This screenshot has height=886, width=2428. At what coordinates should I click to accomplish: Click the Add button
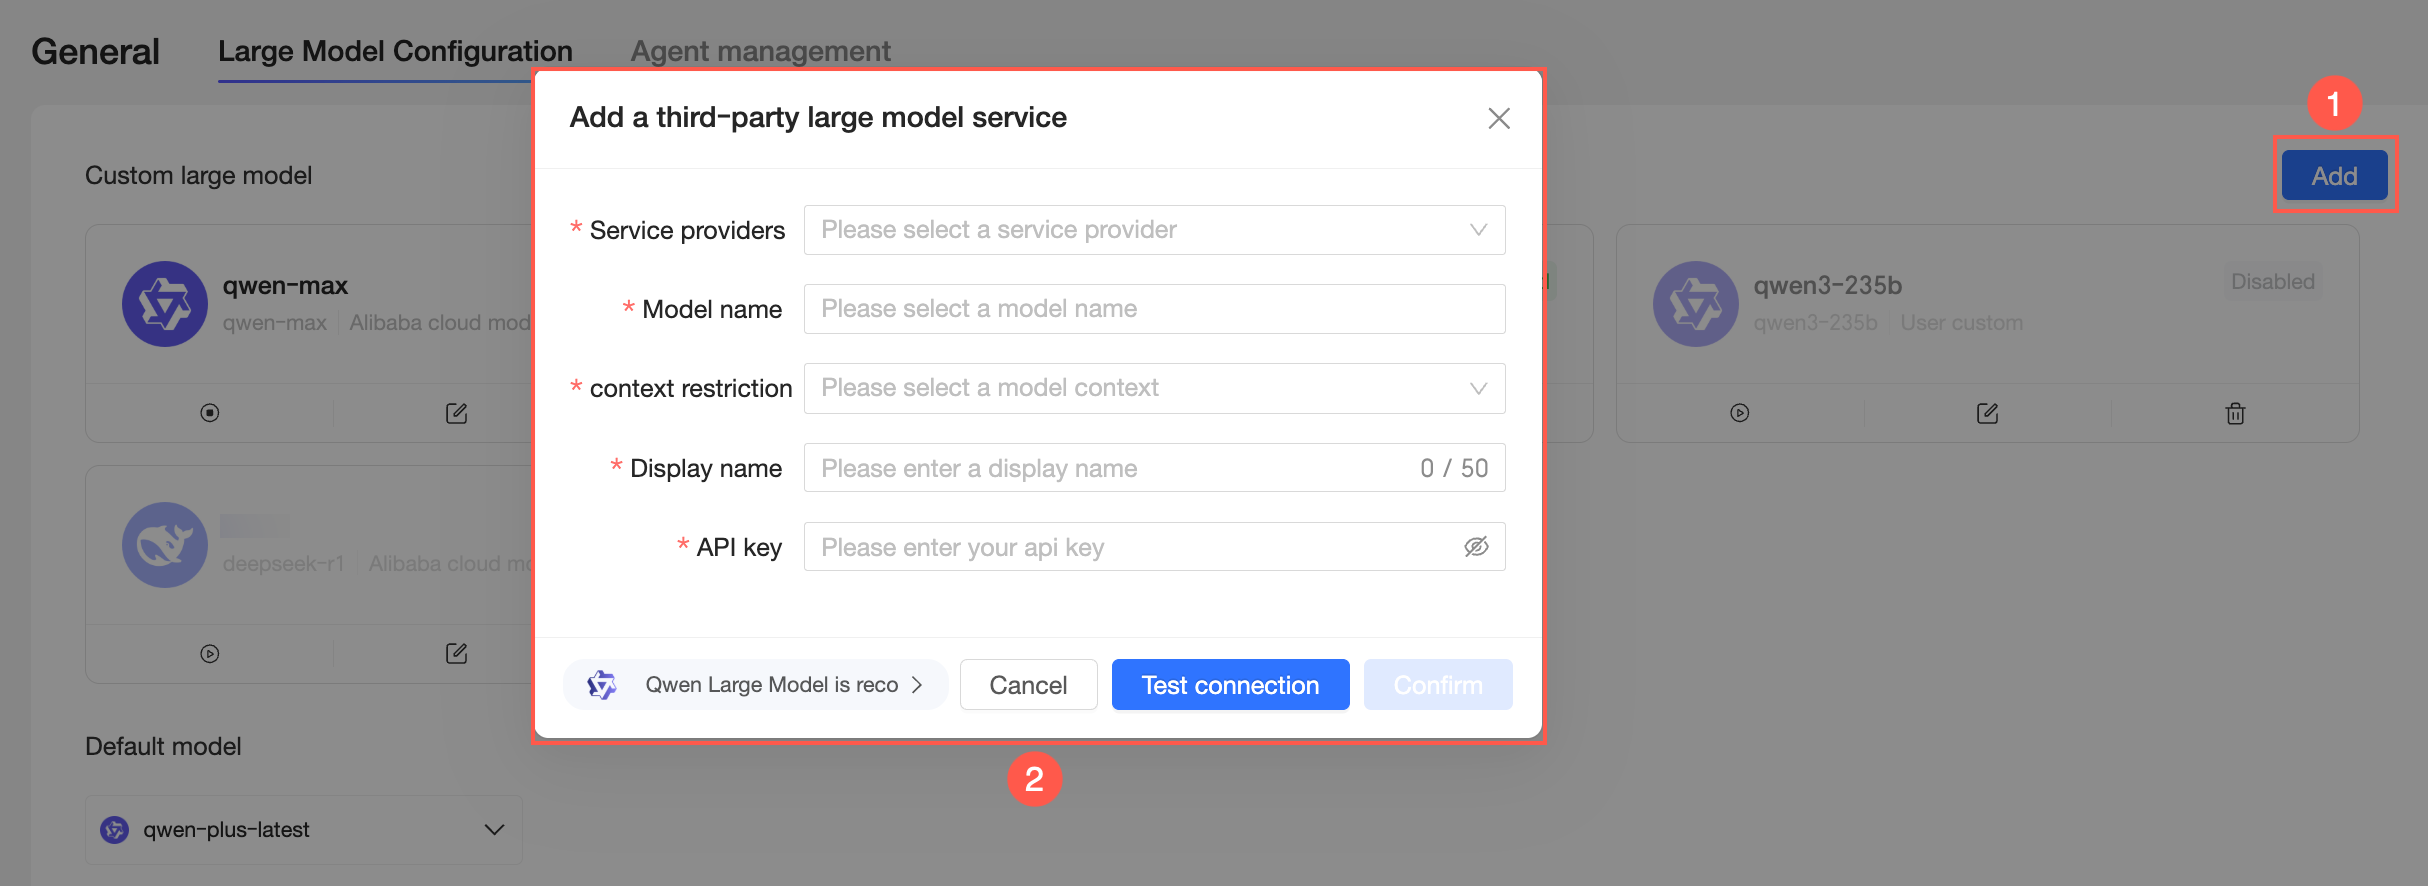coord(2334,176)
